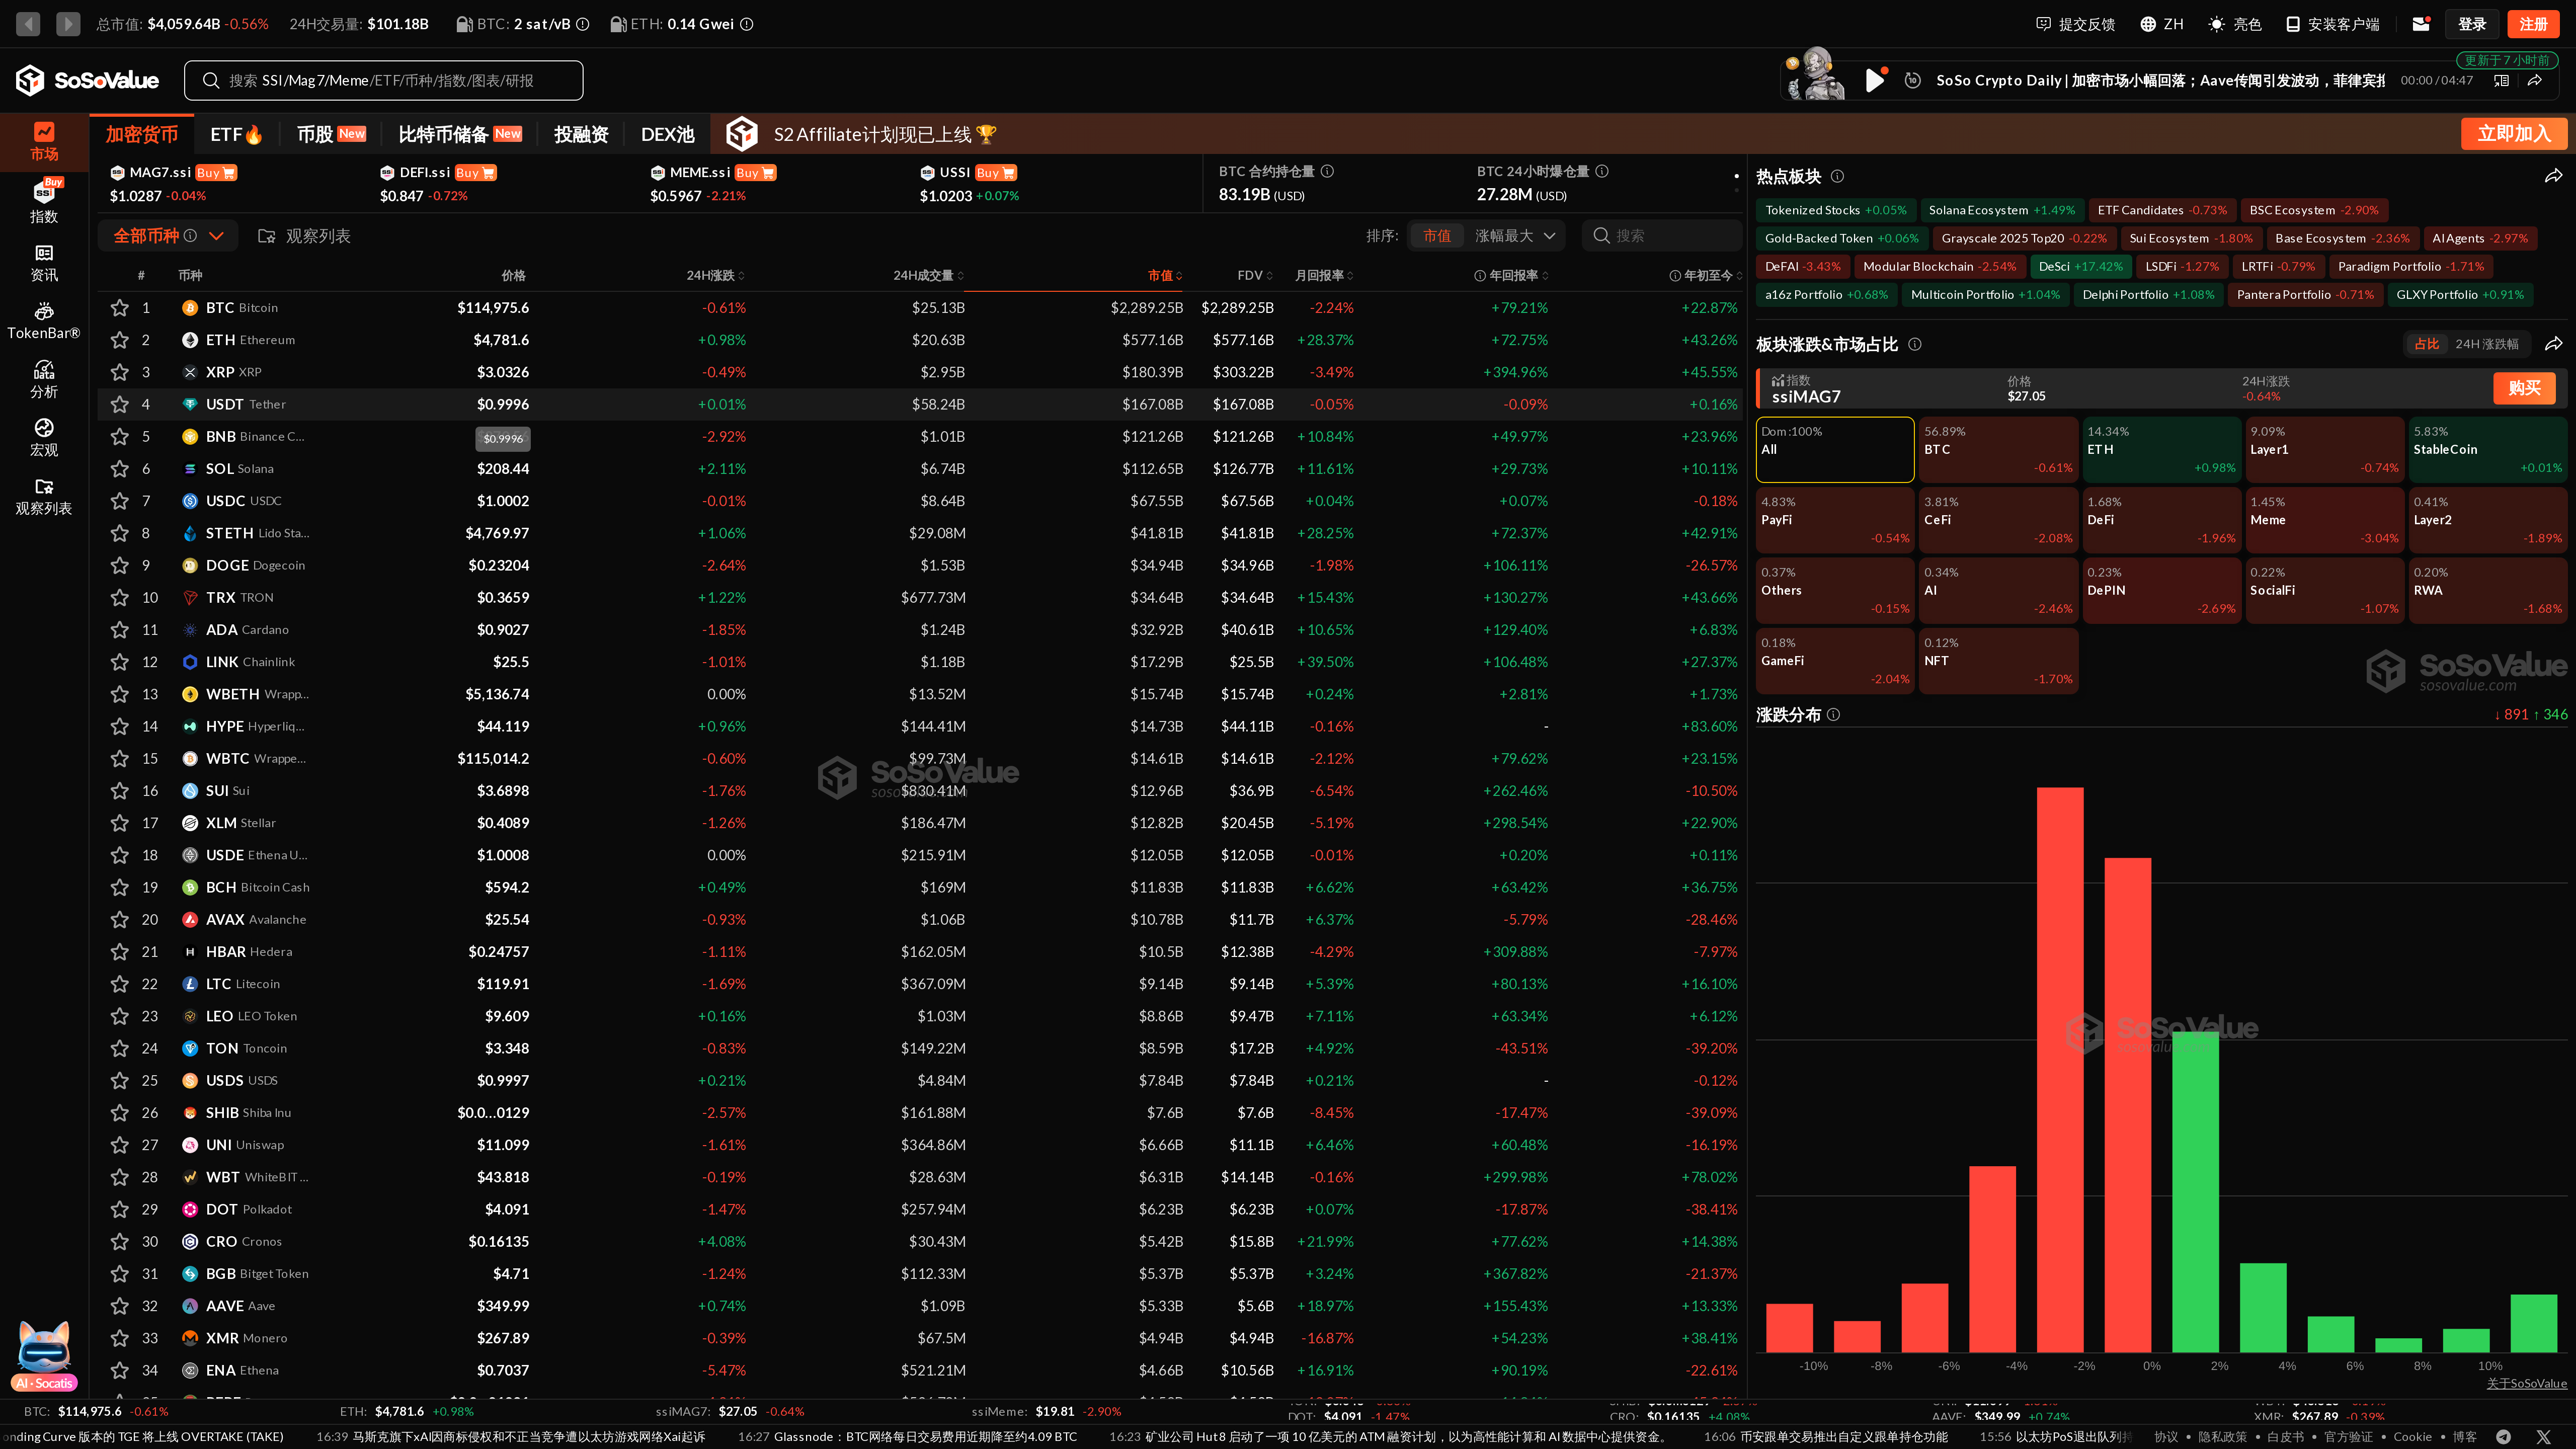This screenshot has width=2576, height=1449.
Task: Open the 宏观 macro sidebar icon
Action: (44, 437)
